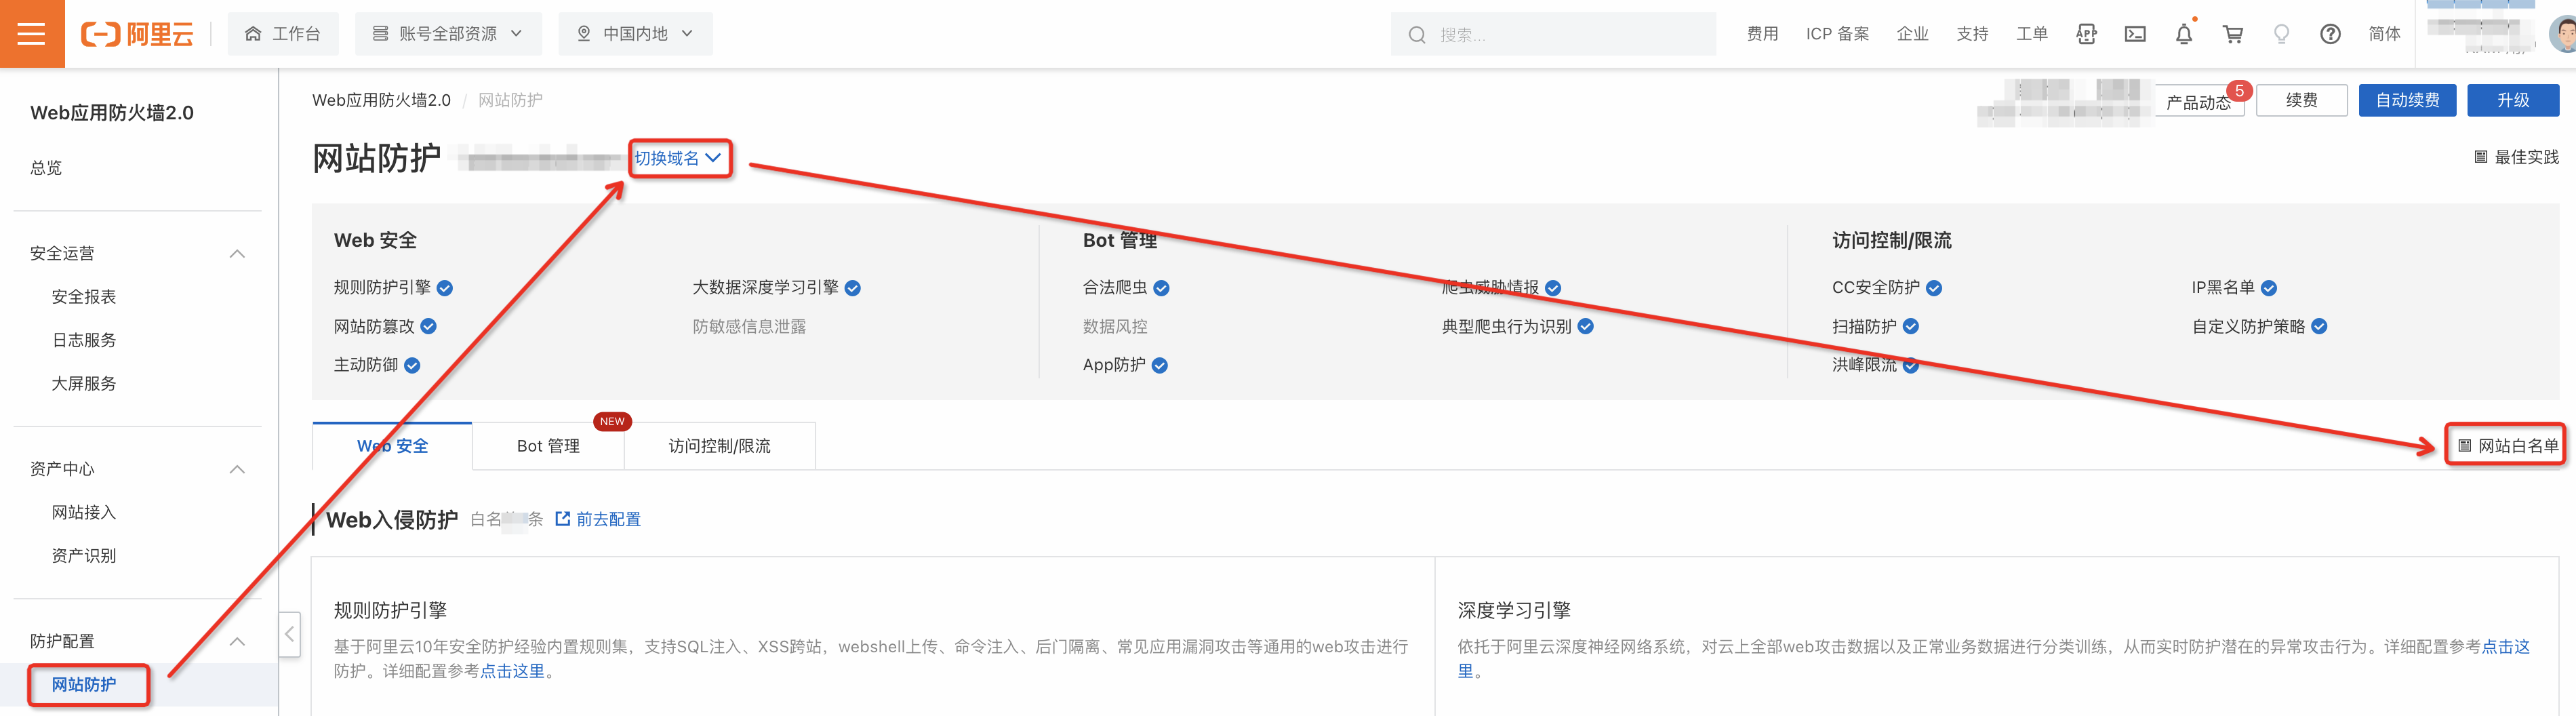Viewport: 2576px width, 716px height.
Task: Click the checkmark beside 自定义防护策略
Action: pos(2319,327)
